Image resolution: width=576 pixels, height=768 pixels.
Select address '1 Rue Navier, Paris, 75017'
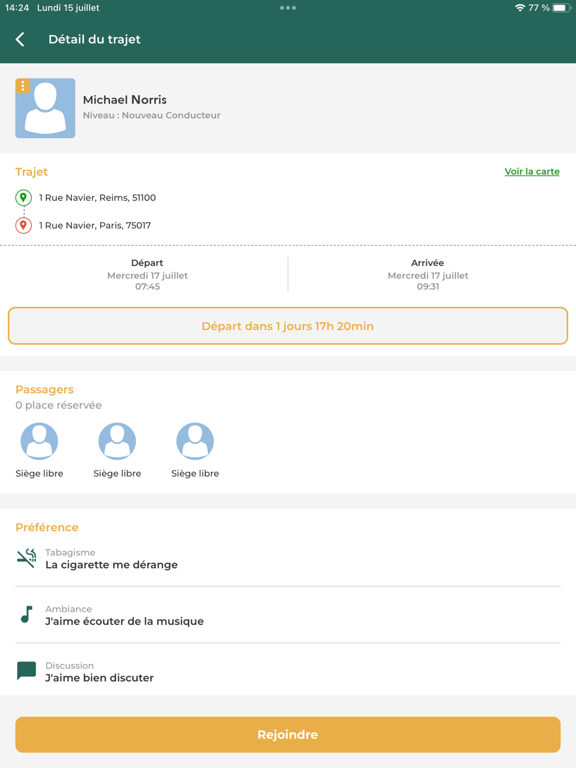tap(95, 225)
